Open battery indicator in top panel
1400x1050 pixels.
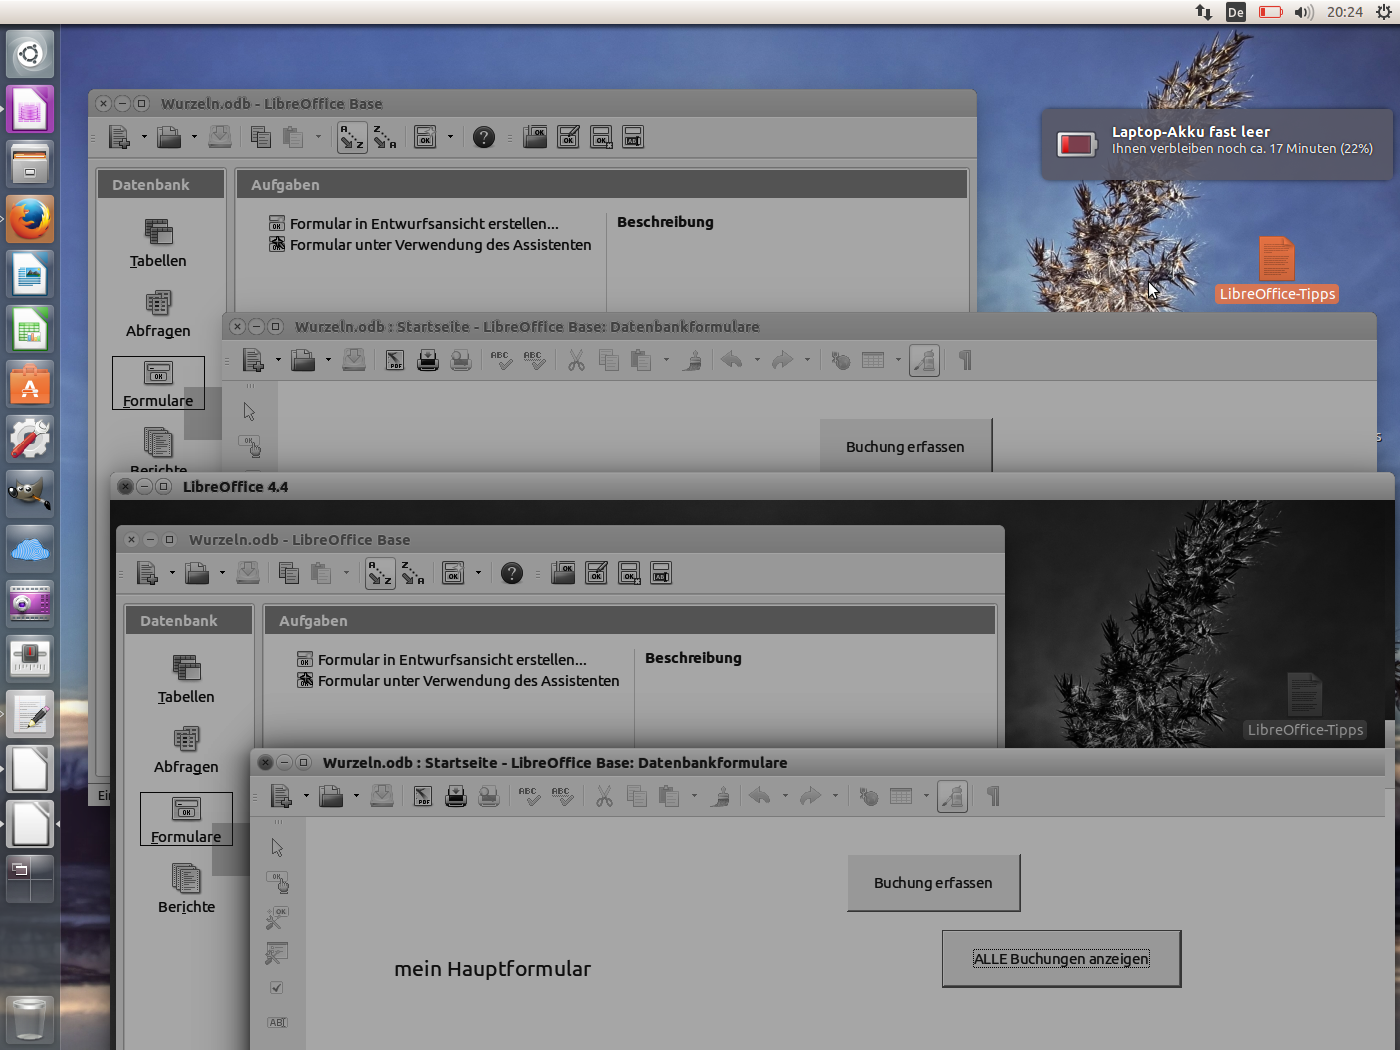coord(1270,12)
